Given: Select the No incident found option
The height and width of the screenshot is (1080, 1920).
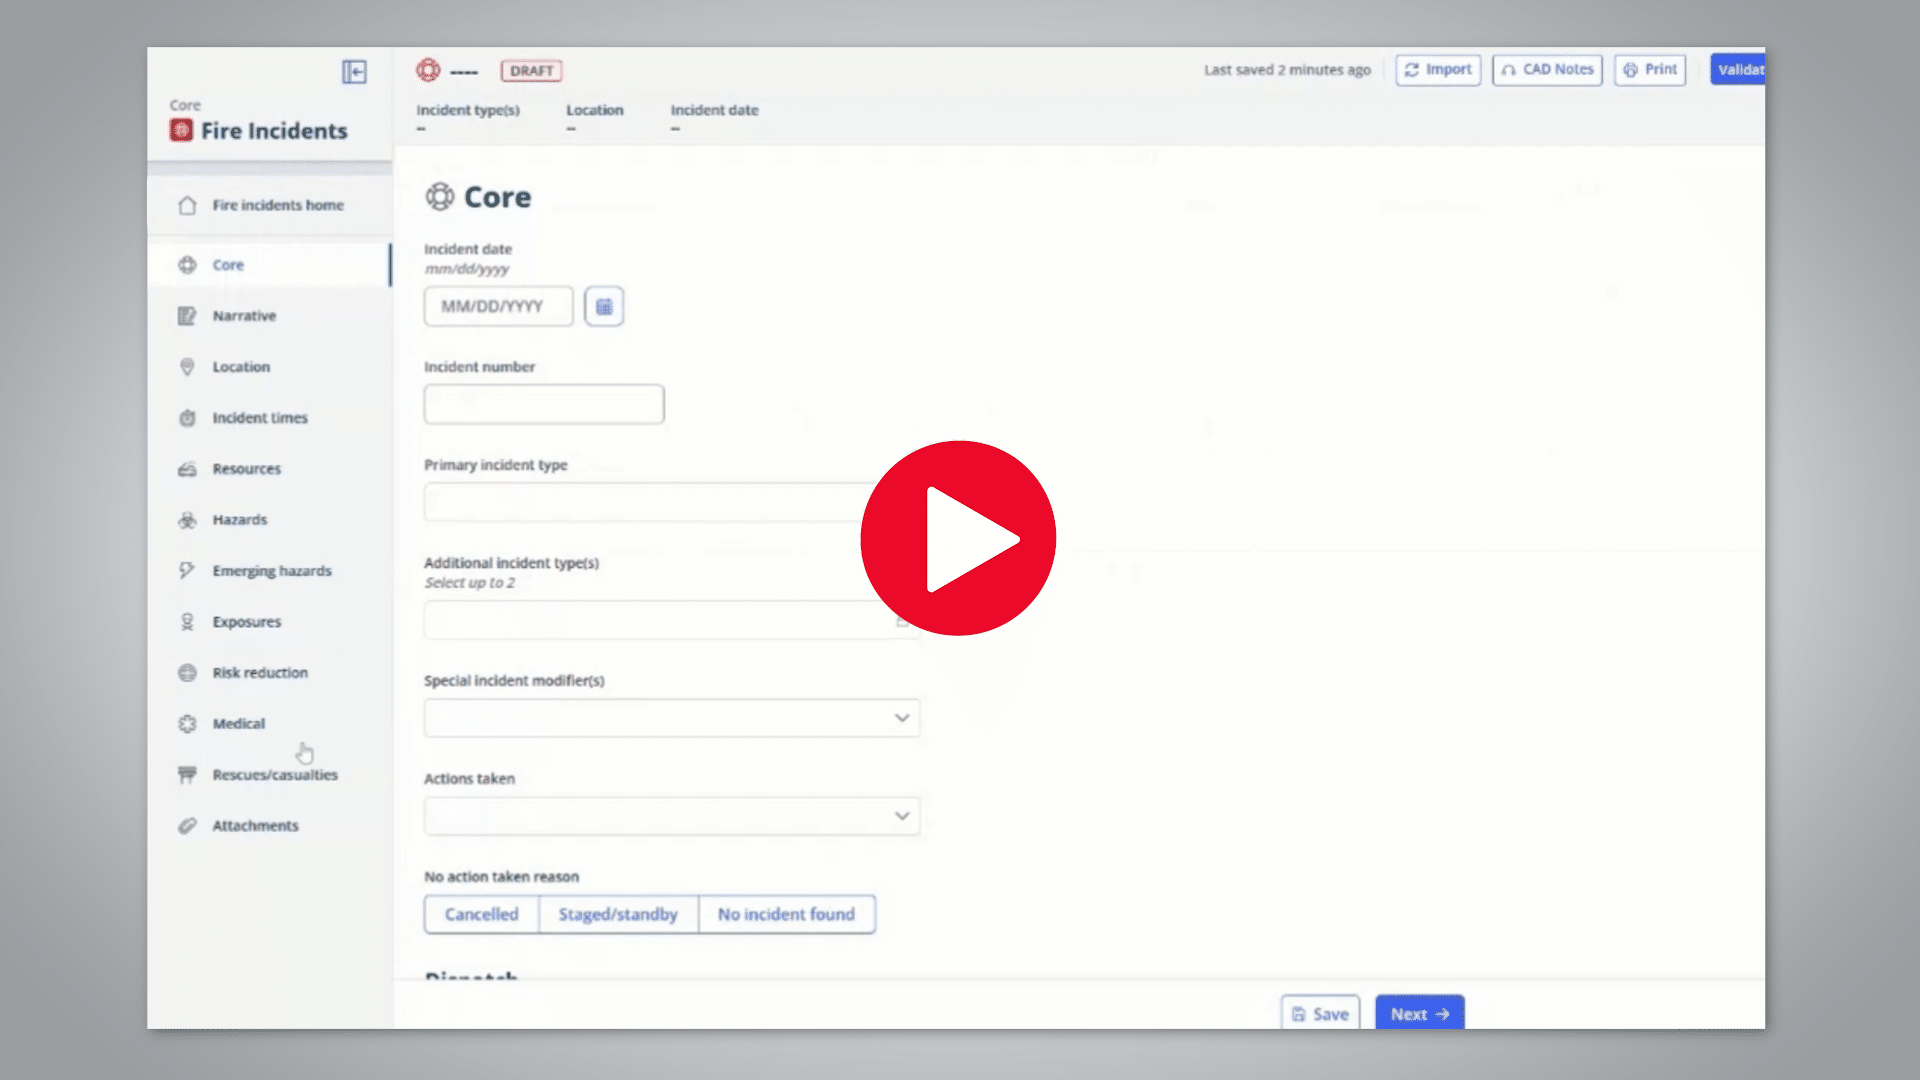Looking at the screenshot, I should click(x=786, y=914).
